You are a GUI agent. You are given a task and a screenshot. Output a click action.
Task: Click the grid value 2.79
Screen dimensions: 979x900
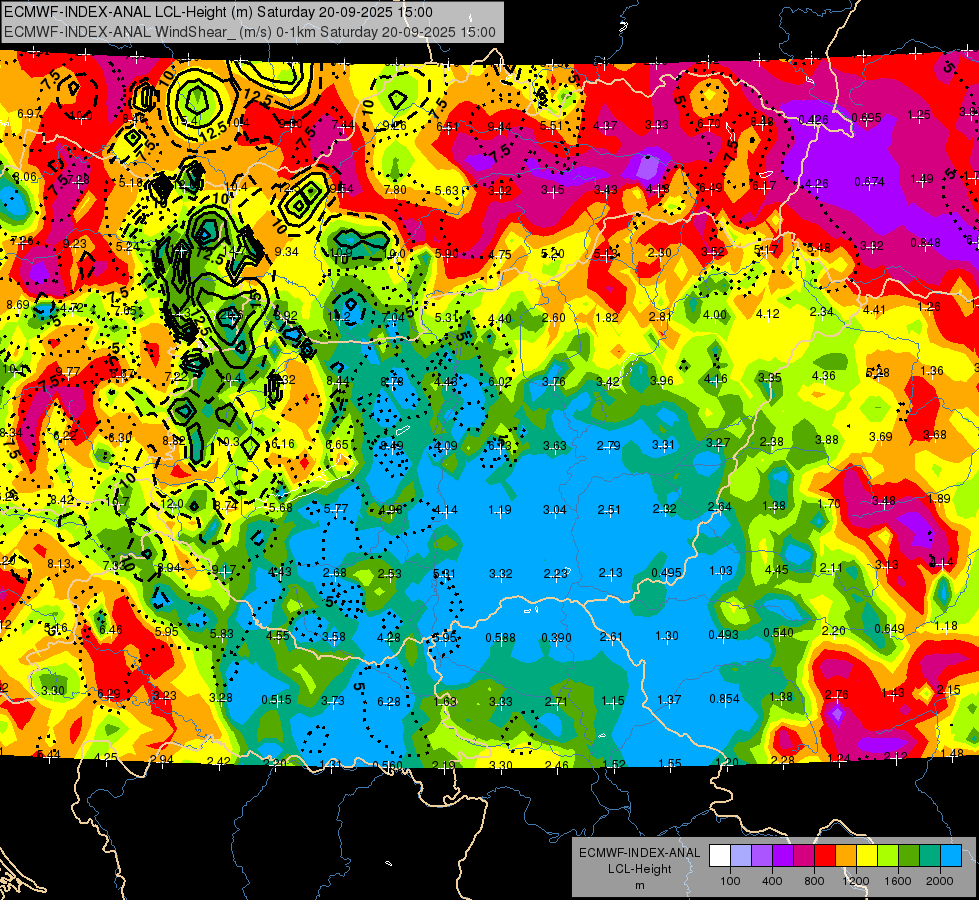pyautogui.click(x=608, y=446)
